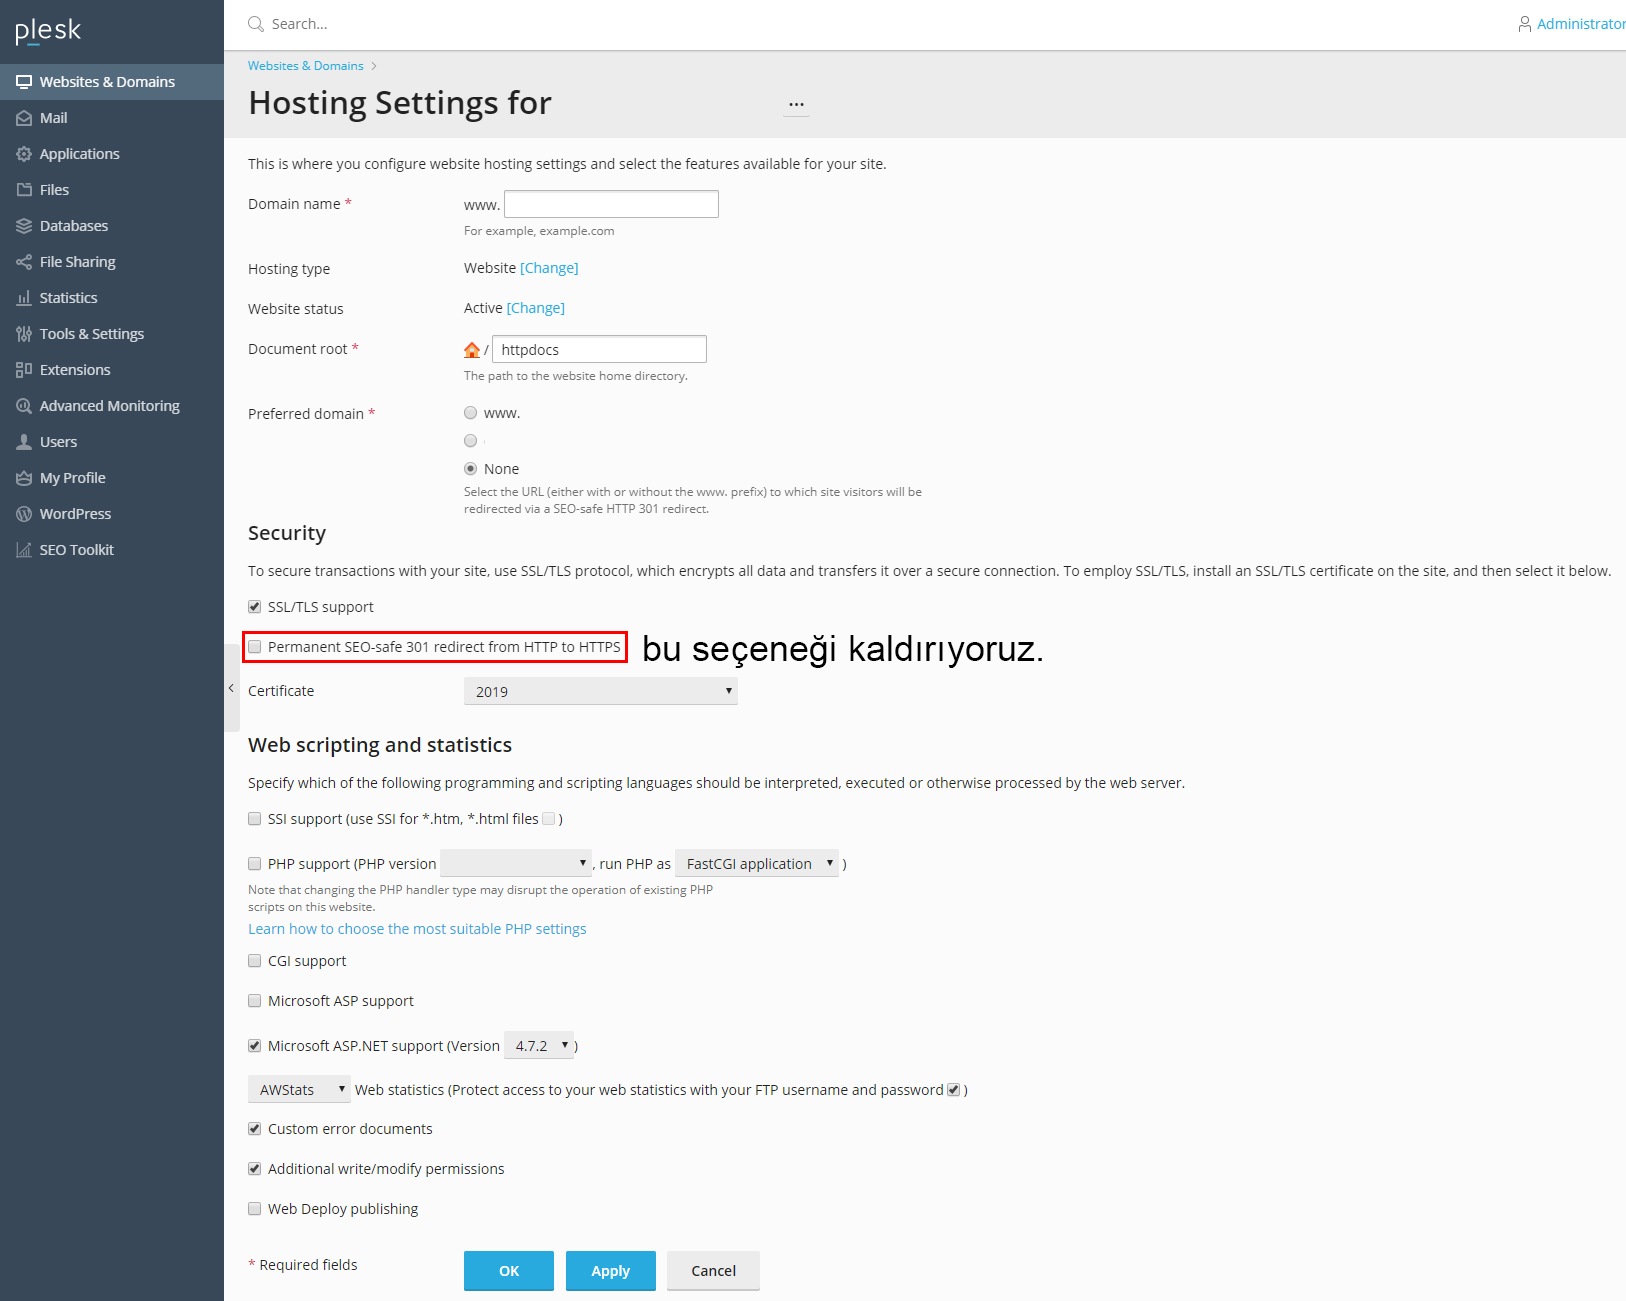This screenshot has height=1301, width=1626.
Task: Open Extensions in the sidebar
Action: pos(112,370)
